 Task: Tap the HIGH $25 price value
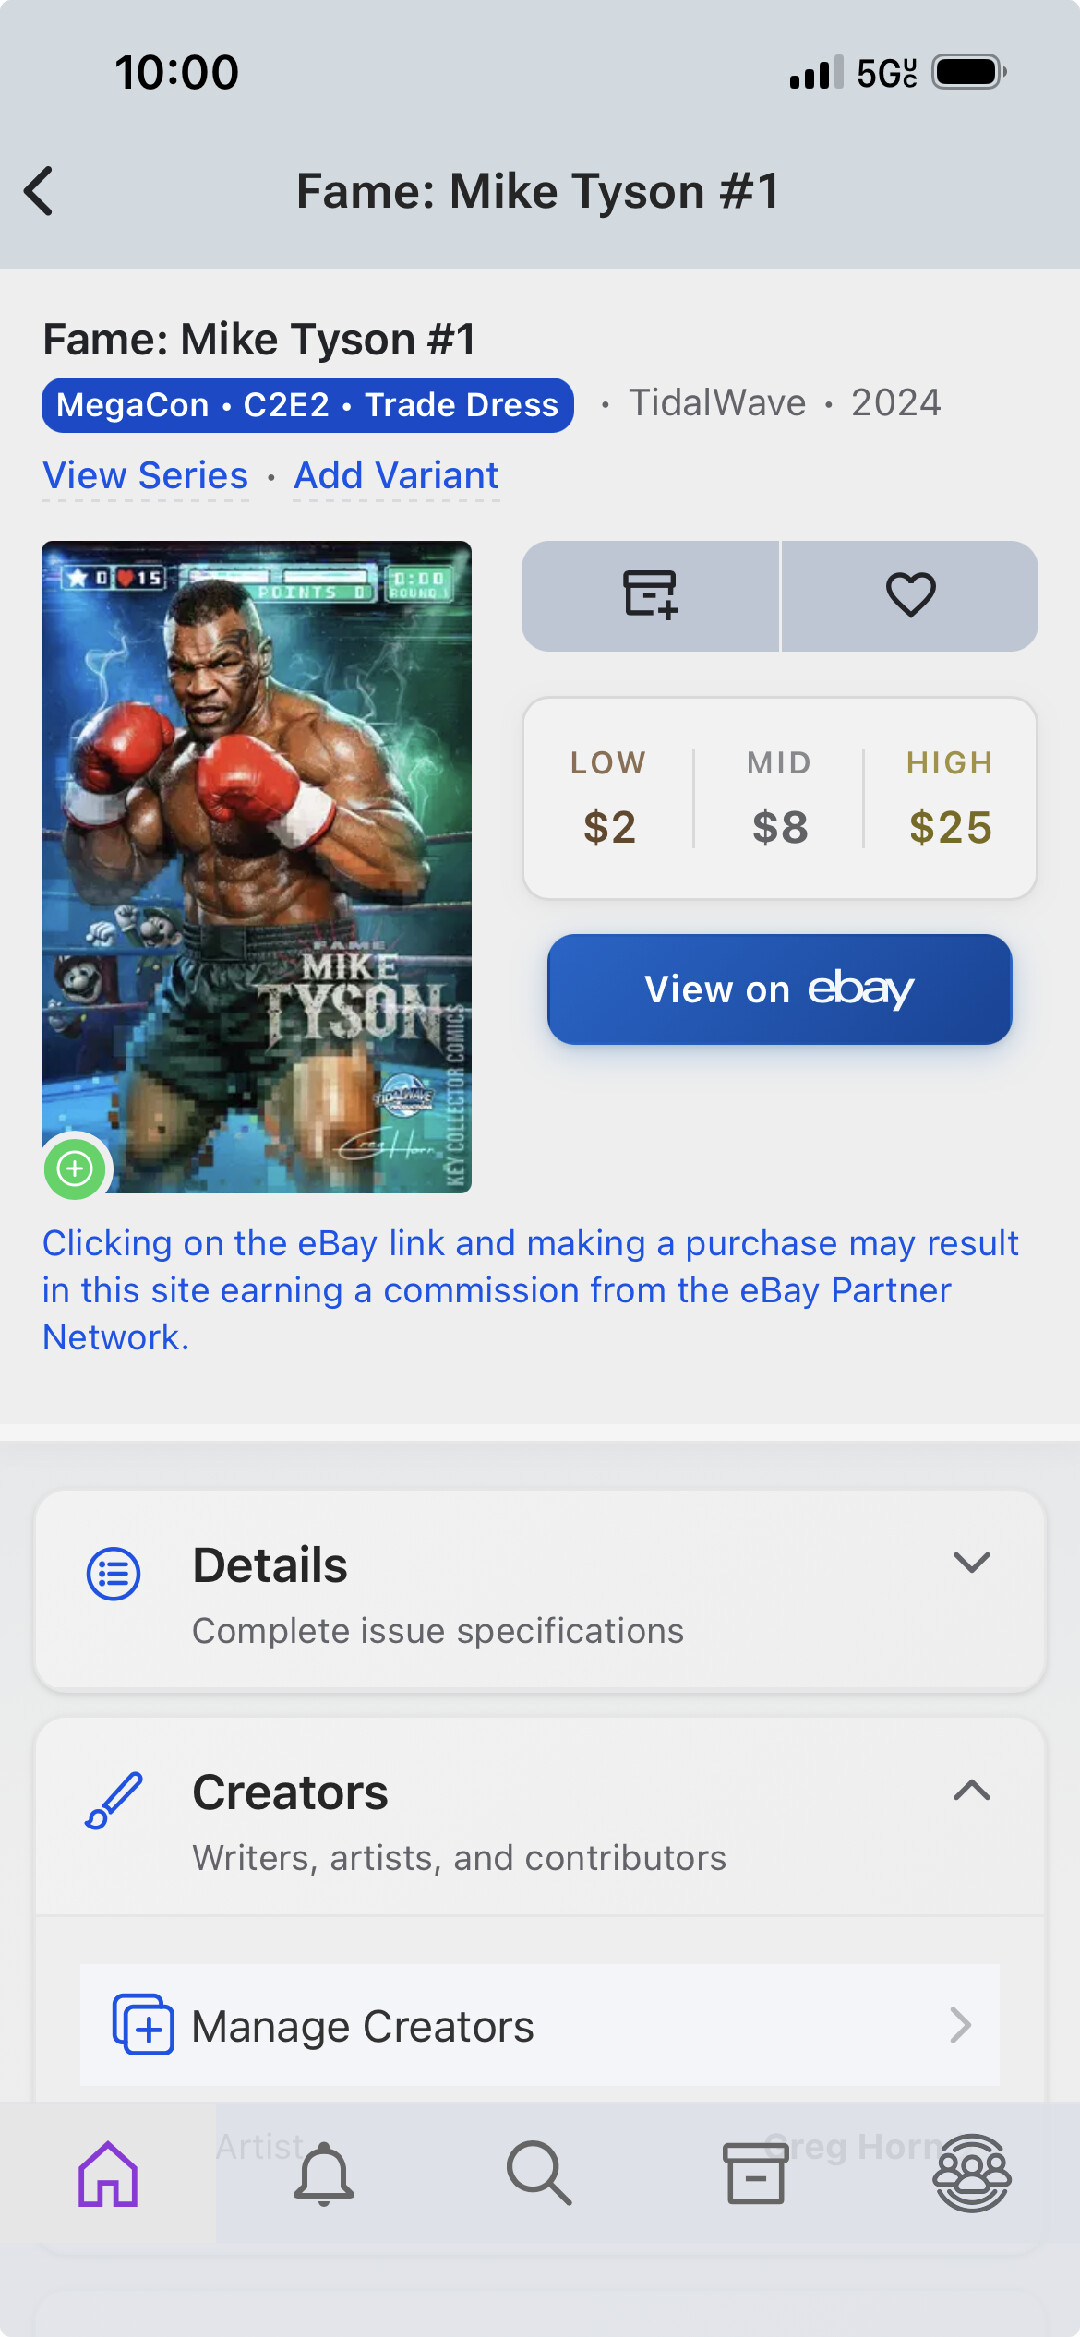(950, 827)
